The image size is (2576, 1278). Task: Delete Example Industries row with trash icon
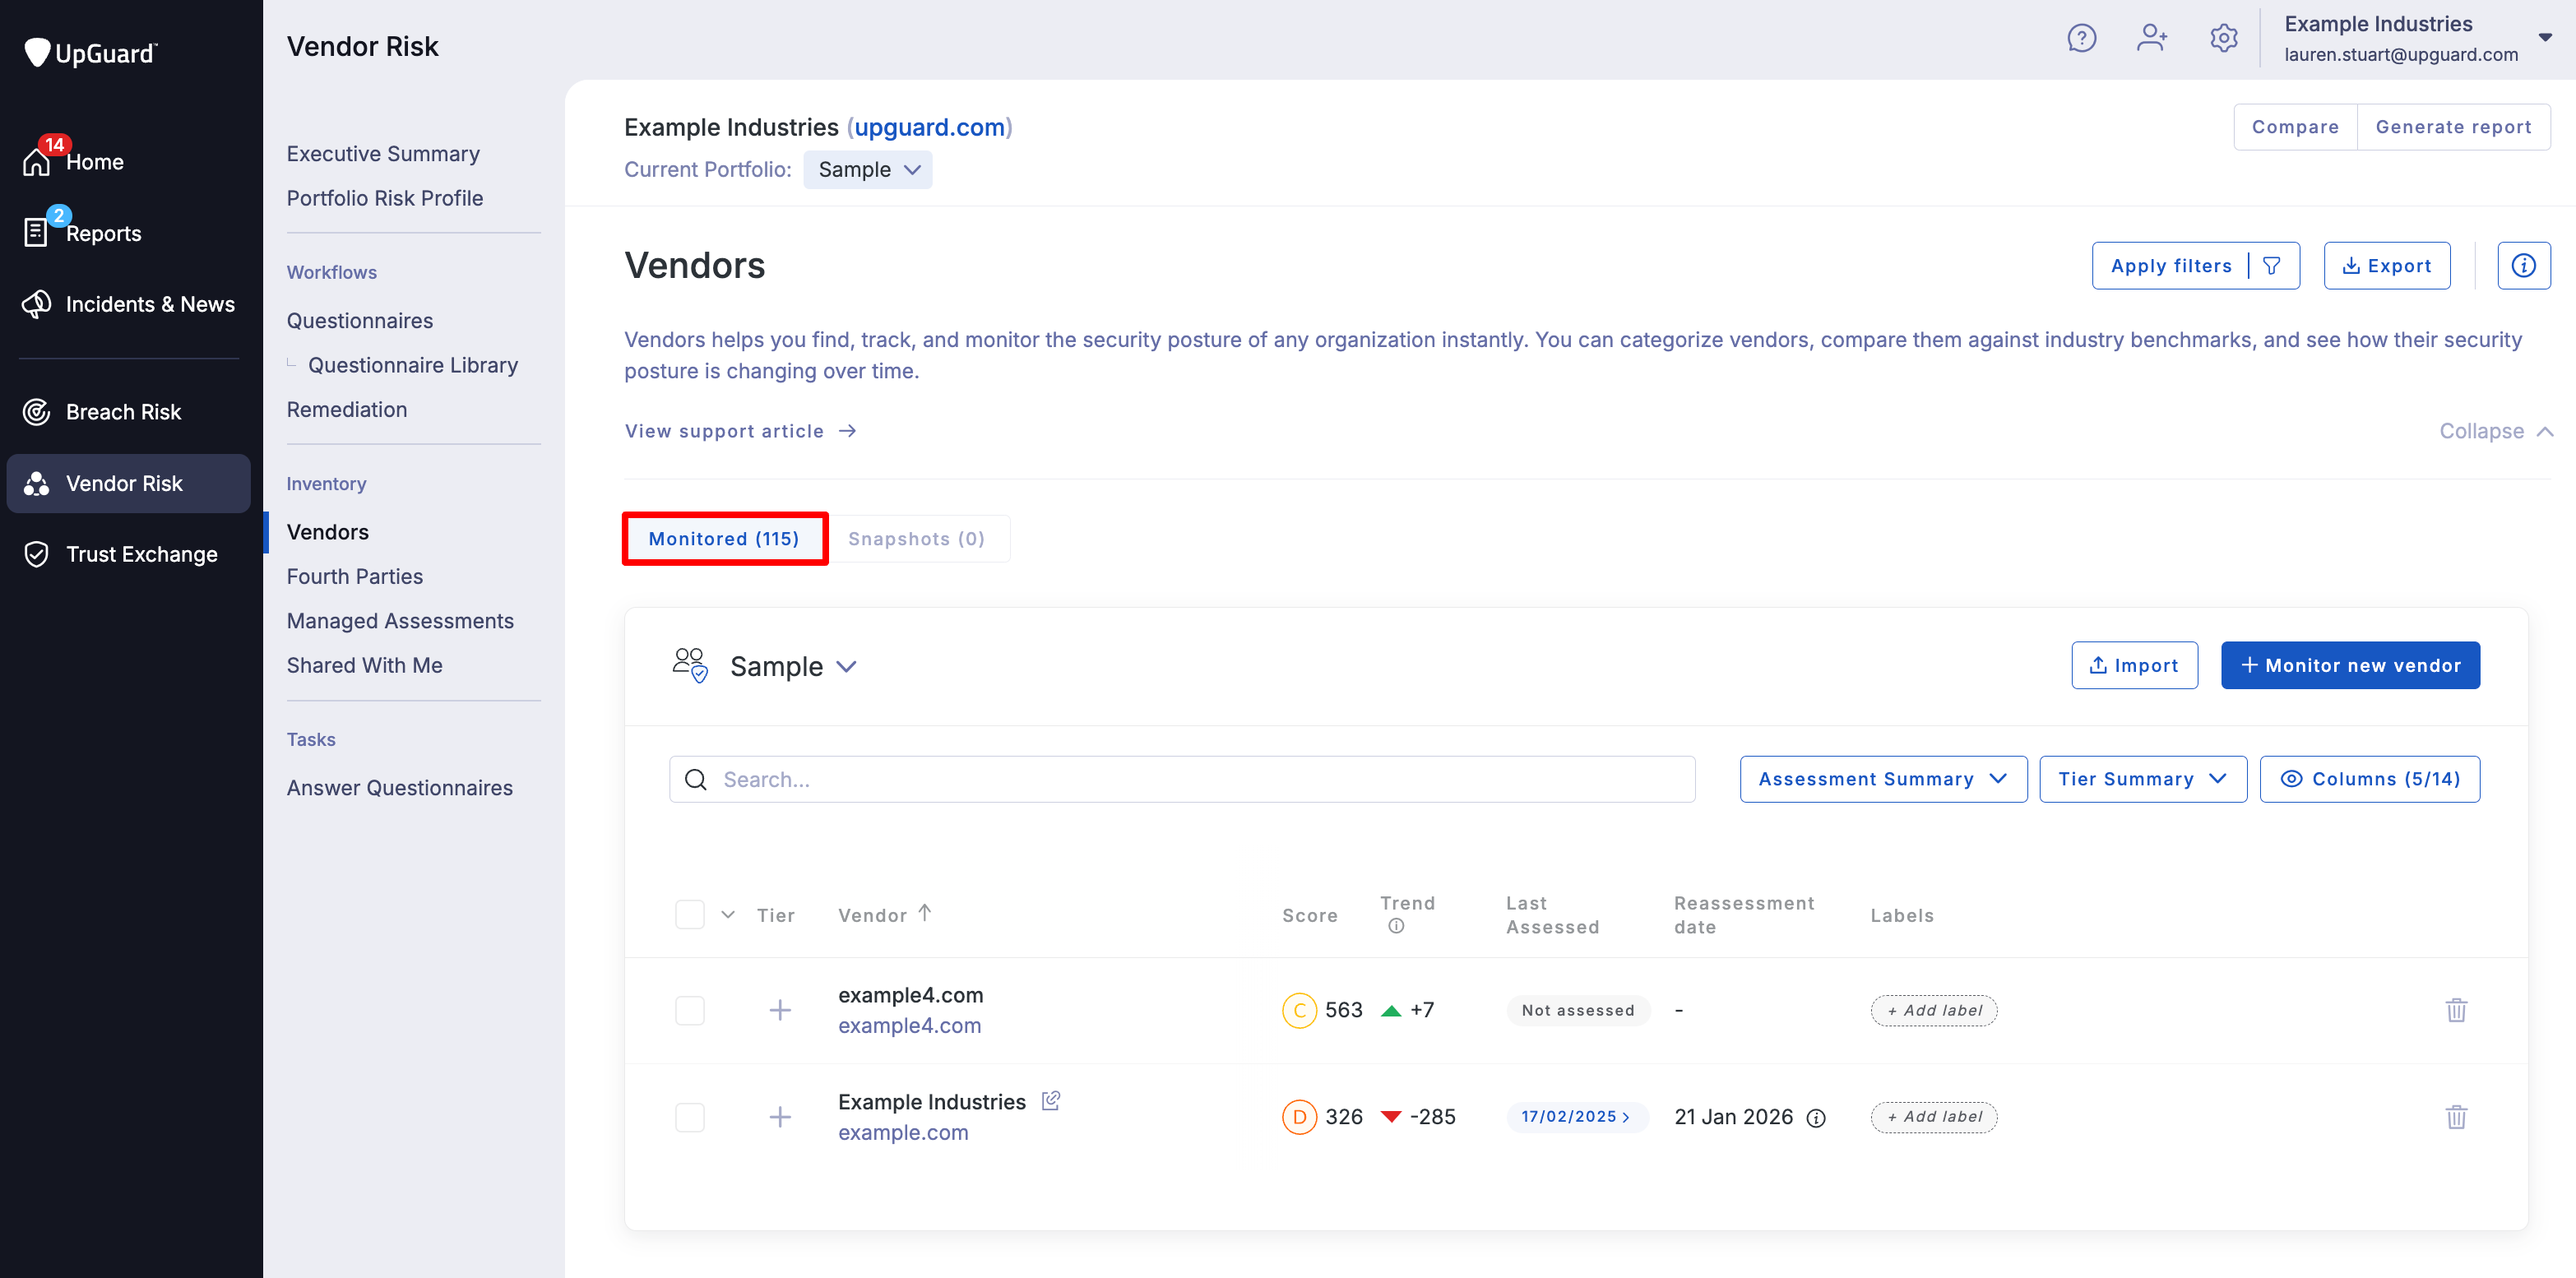click(x=2456, y=1117)
